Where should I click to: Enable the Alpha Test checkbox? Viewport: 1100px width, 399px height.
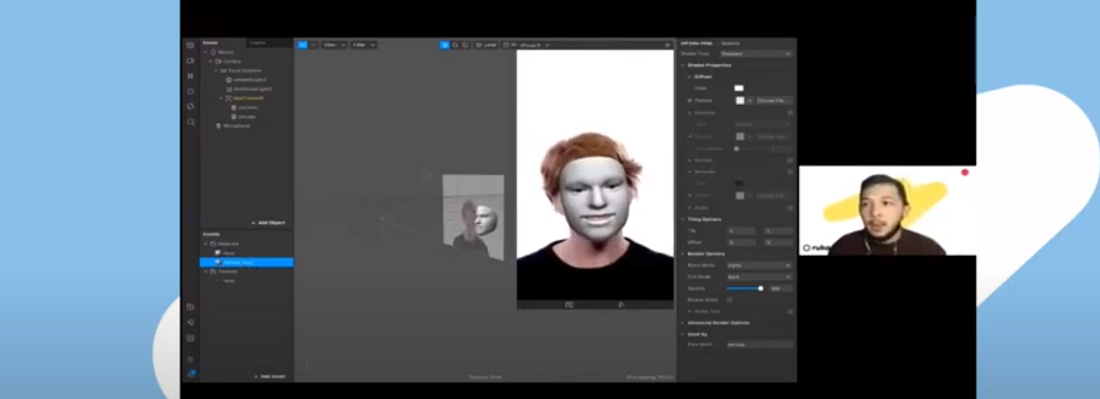pyautogui.click(x=791, y=311)
